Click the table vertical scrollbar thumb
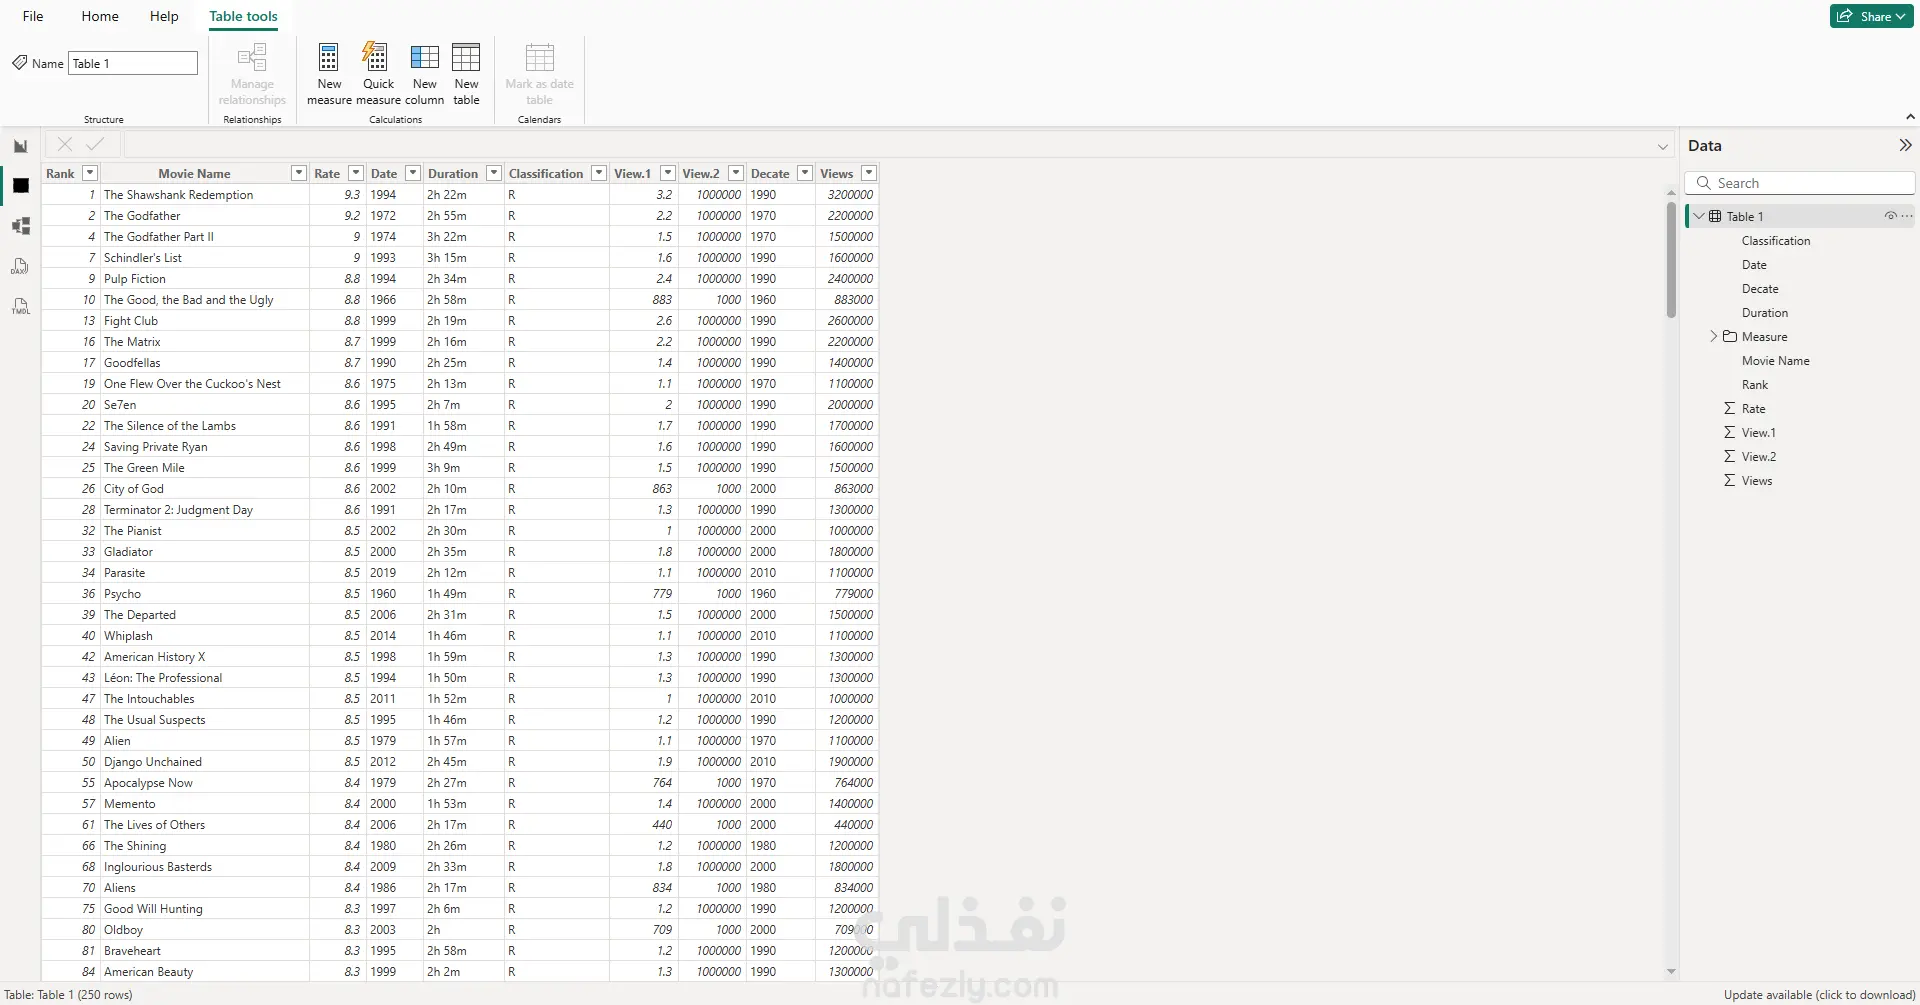 click(1671, 260)
